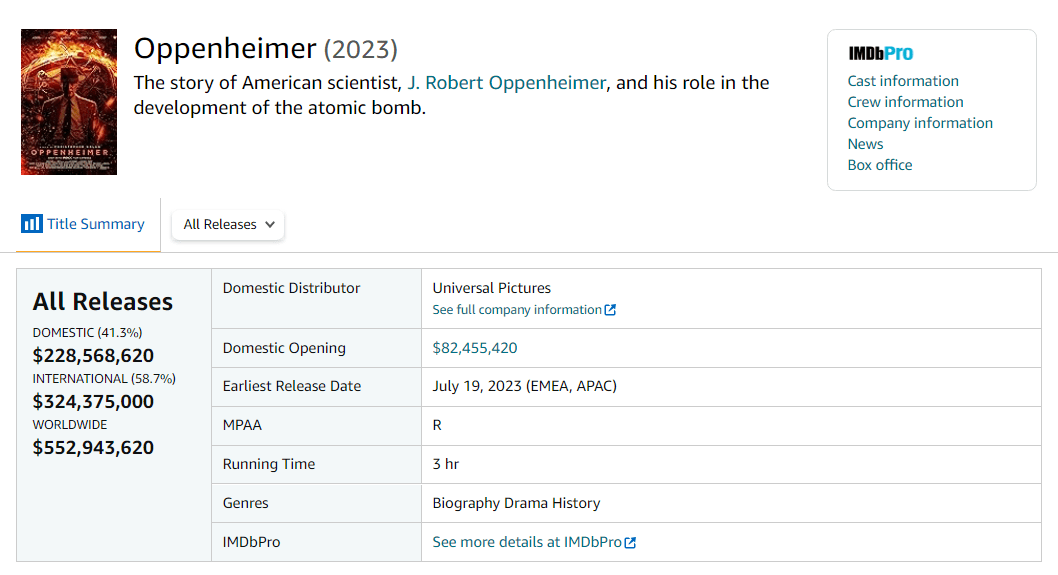Screen dimensions: 1058x575
Task: Go to Crew information
Action: pos(905,102)
